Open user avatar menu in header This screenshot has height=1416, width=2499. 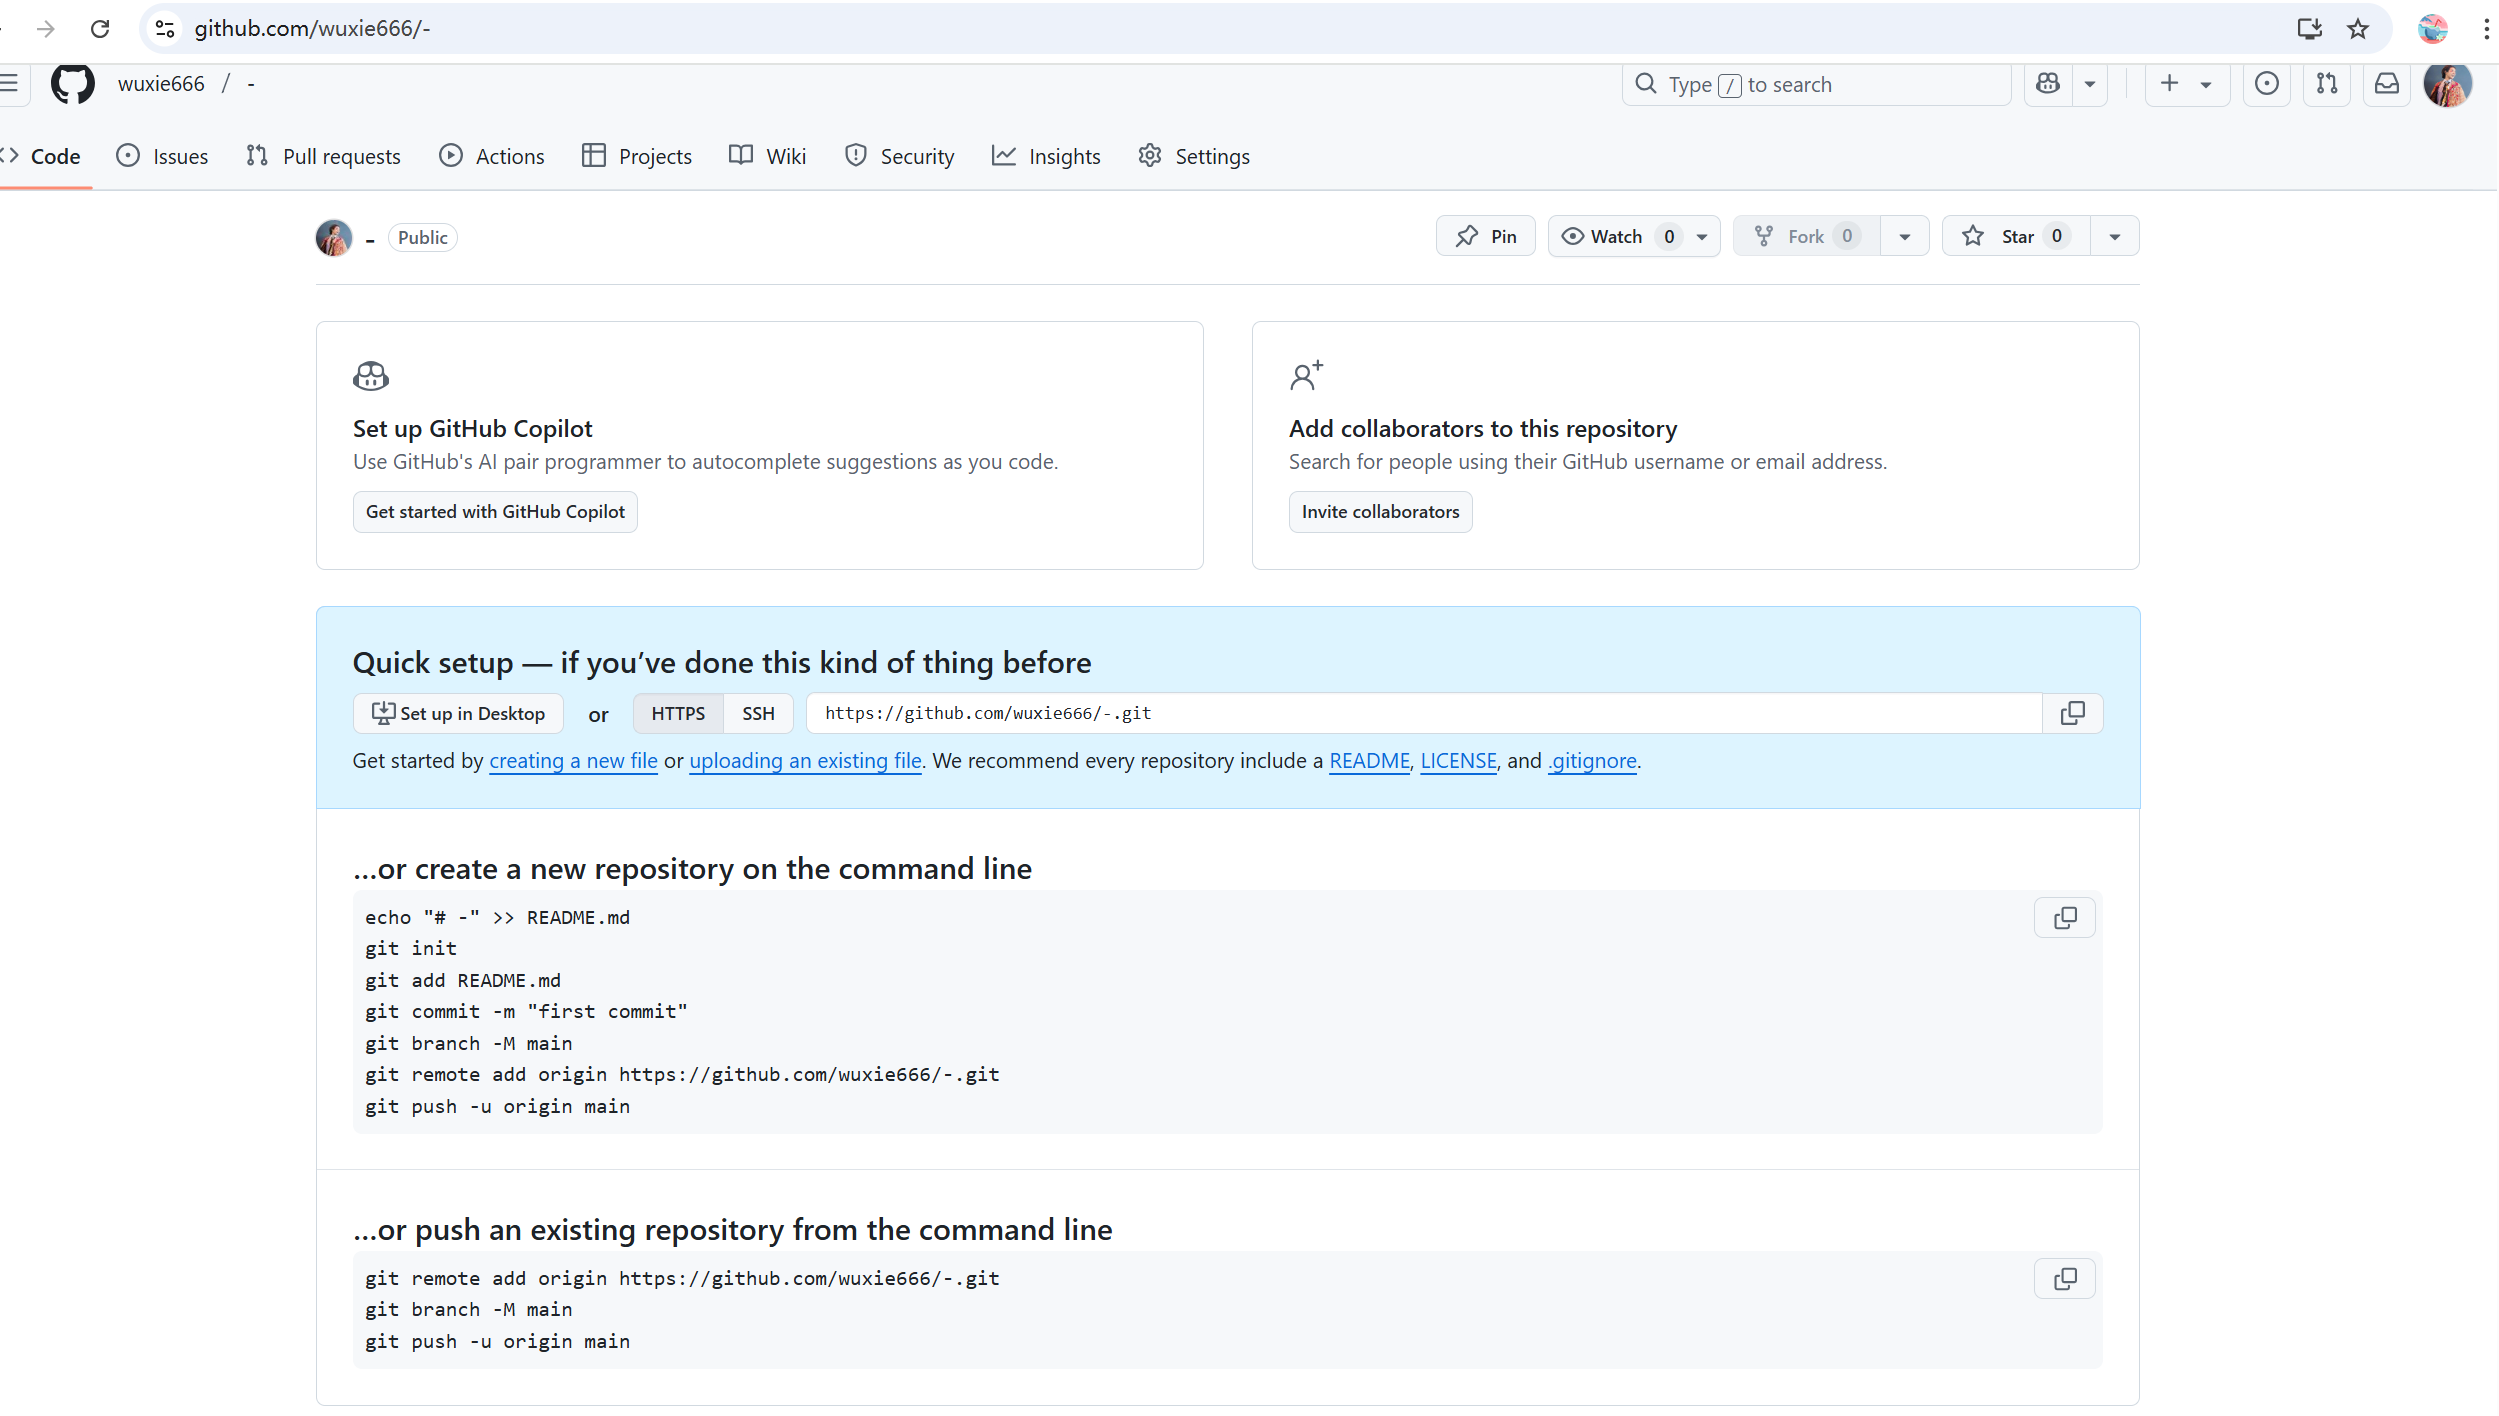[2448, 84]
